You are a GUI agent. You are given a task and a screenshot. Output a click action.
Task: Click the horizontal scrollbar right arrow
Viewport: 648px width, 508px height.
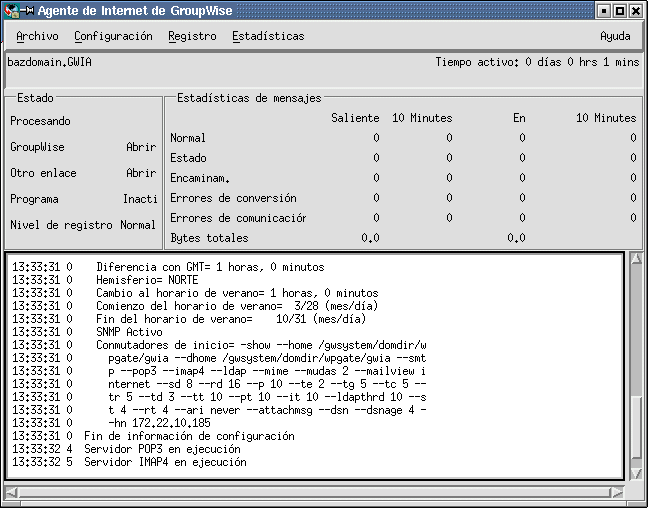pyautogui.click(x=619, y=492)
